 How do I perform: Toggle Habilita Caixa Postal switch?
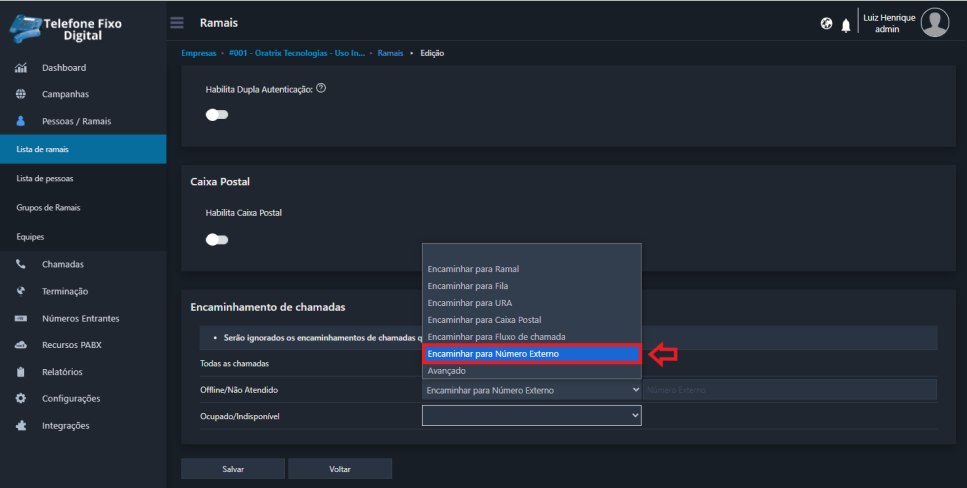[217, 240]
